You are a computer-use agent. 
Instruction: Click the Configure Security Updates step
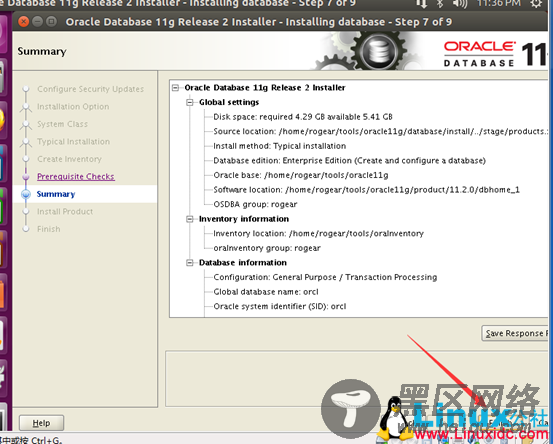(x=91, y=89)
